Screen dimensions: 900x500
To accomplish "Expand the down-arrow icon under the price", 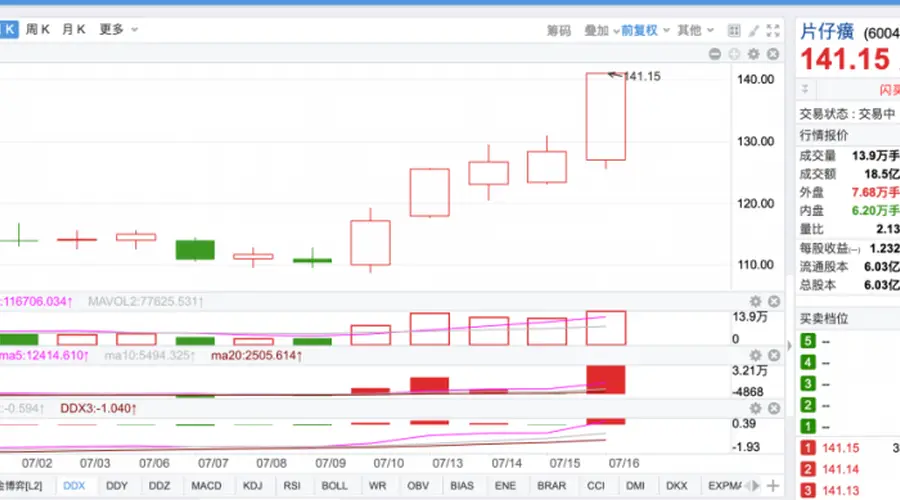I will tap(805, 90).
